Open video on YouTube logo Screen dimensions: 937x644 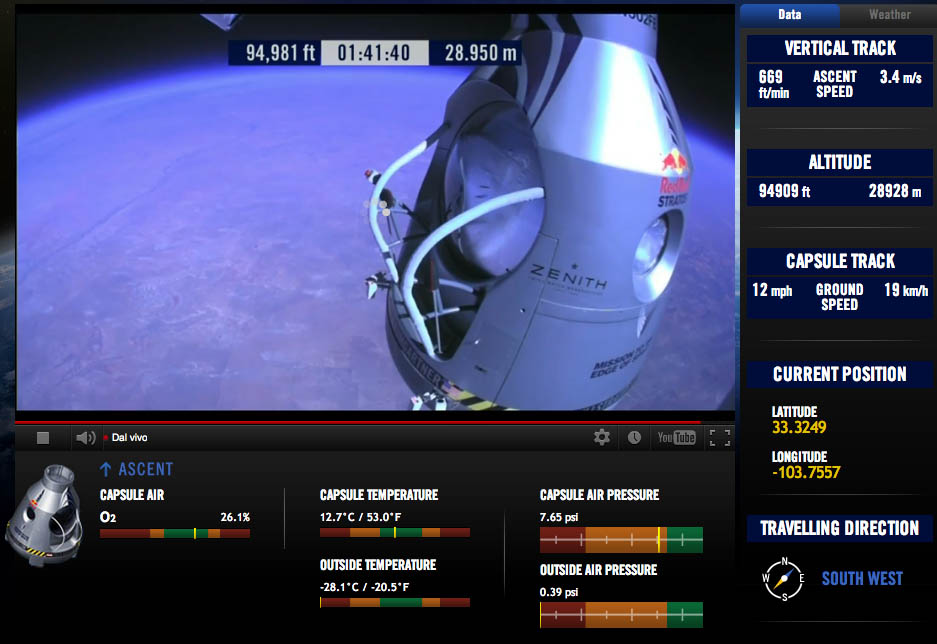click(676, 438)
